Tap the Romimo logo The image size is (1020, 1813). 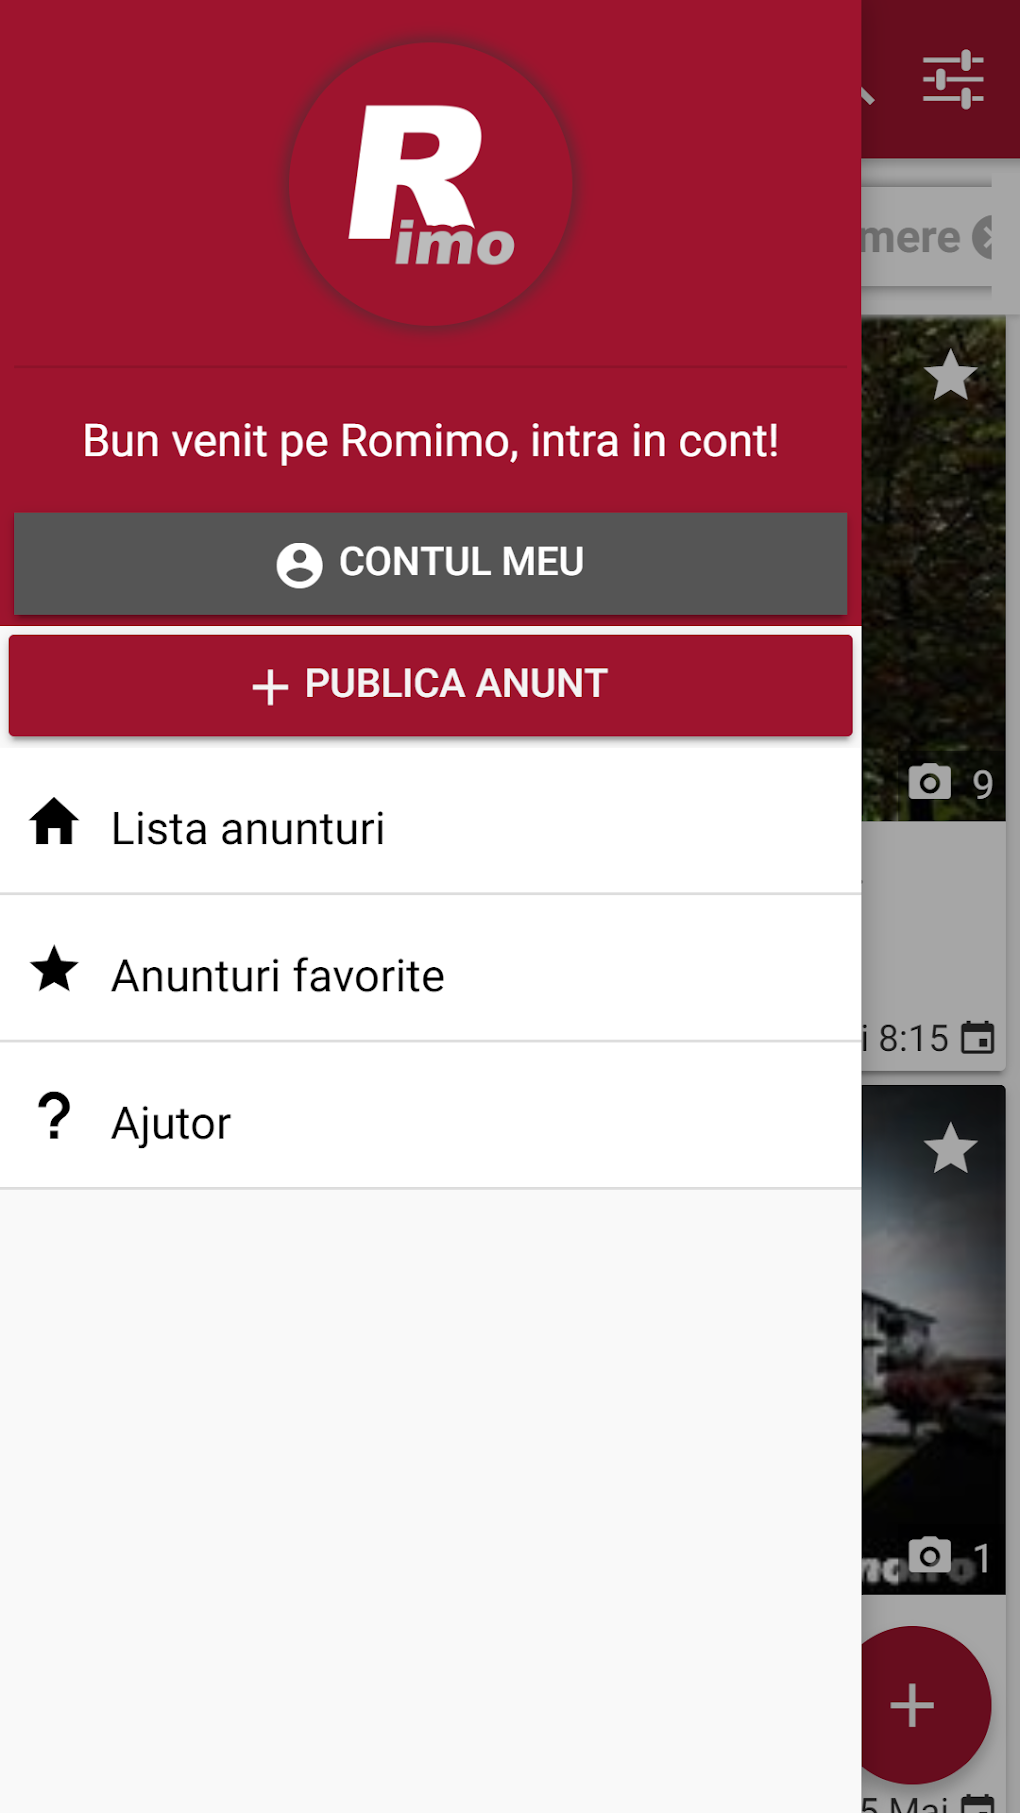(431, 186)
